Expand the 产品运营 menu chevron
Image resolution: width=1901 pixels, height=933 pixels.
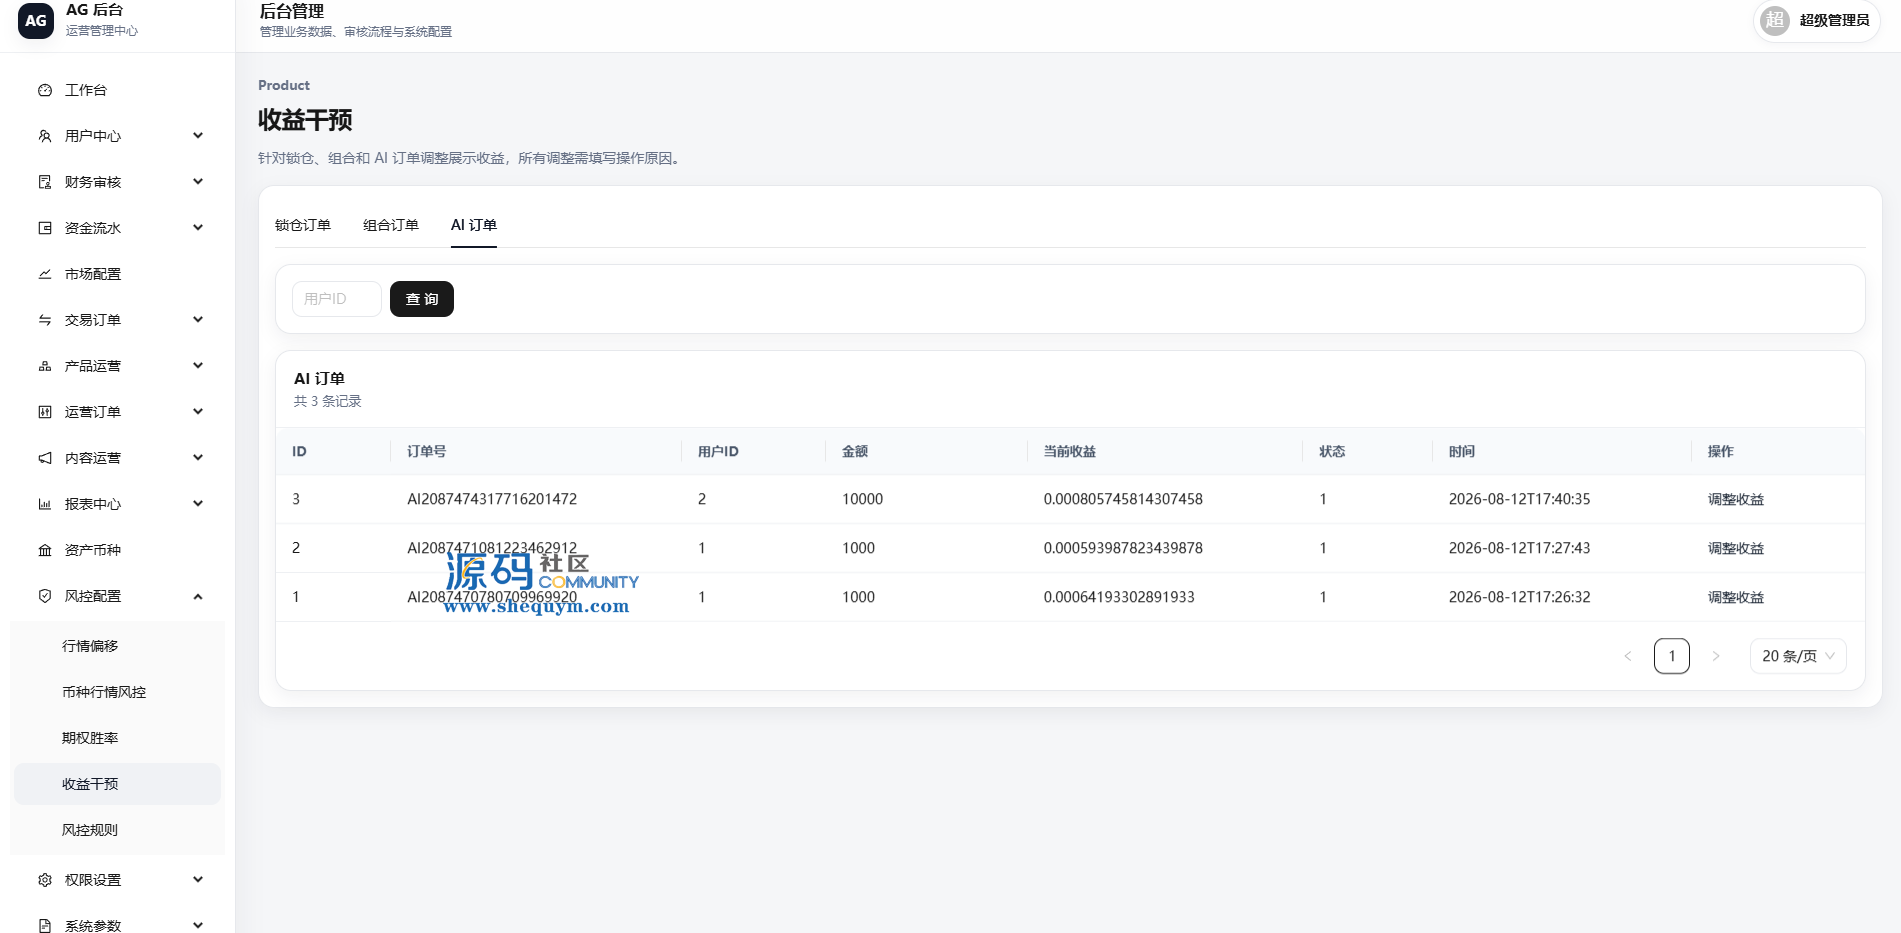click(x=198, y=366)
